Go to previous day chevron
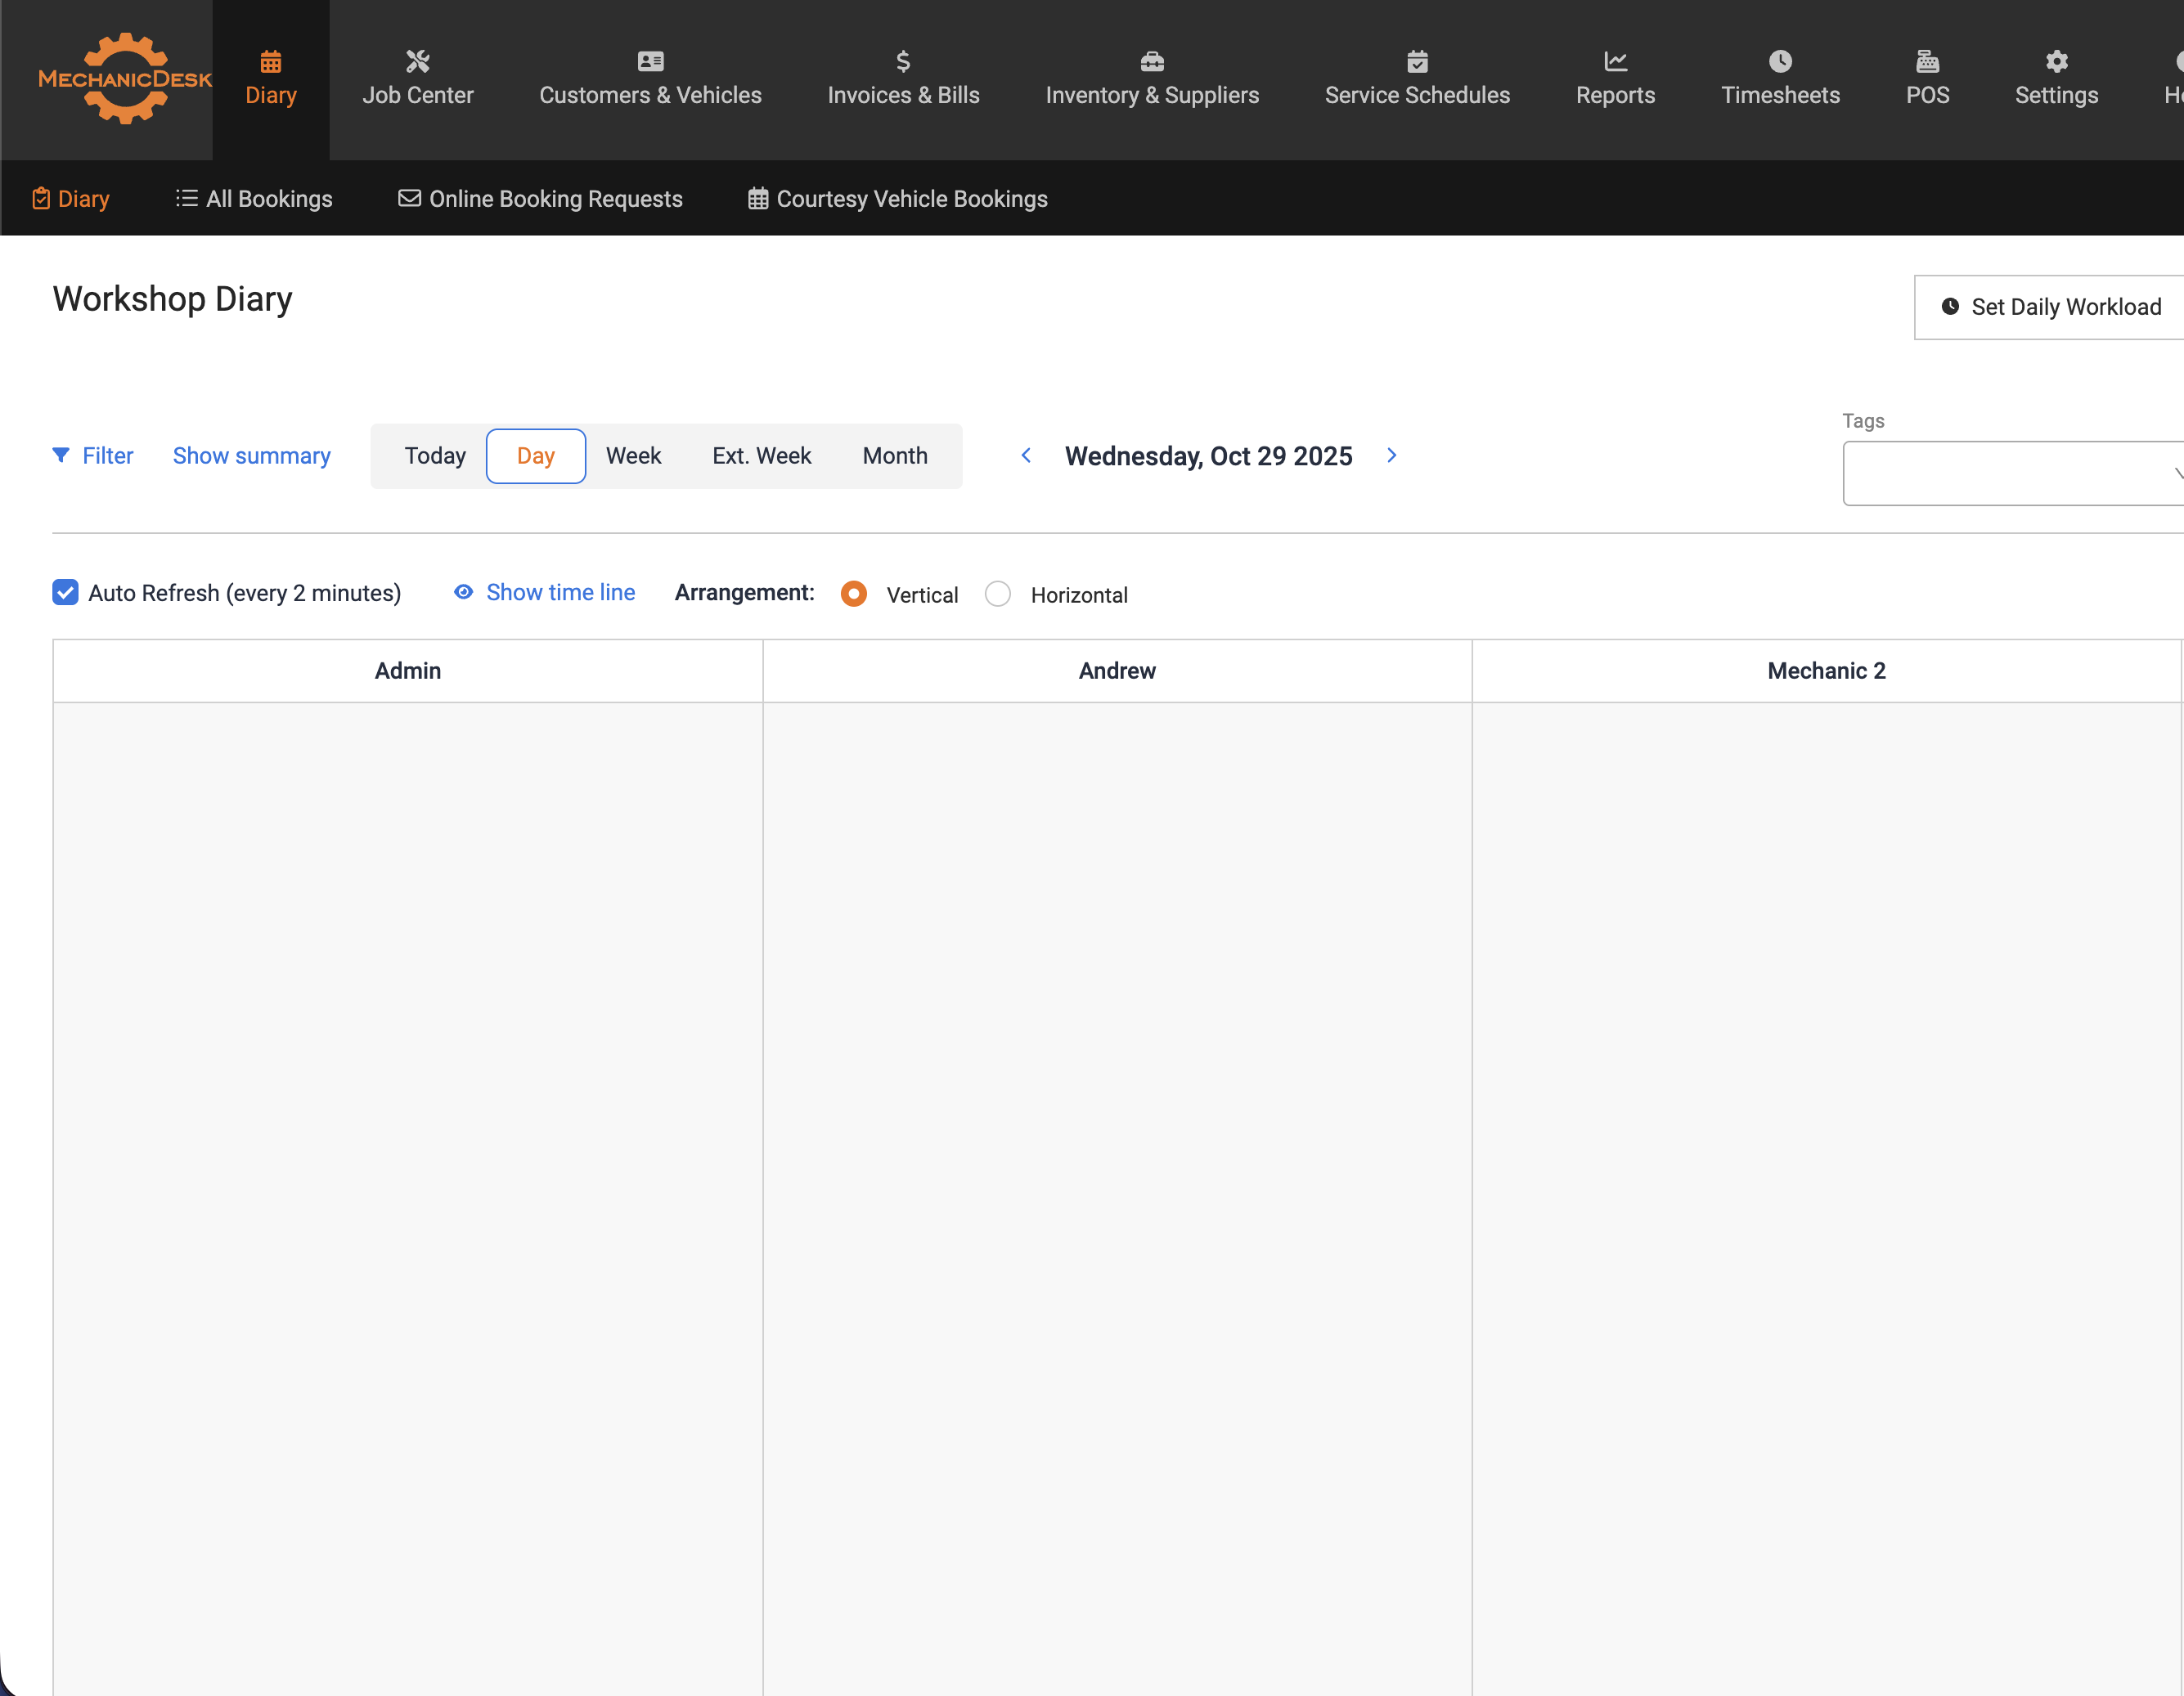Image resolution: width=2184 pixels, height=1696 pixels. click(1026, 456)
